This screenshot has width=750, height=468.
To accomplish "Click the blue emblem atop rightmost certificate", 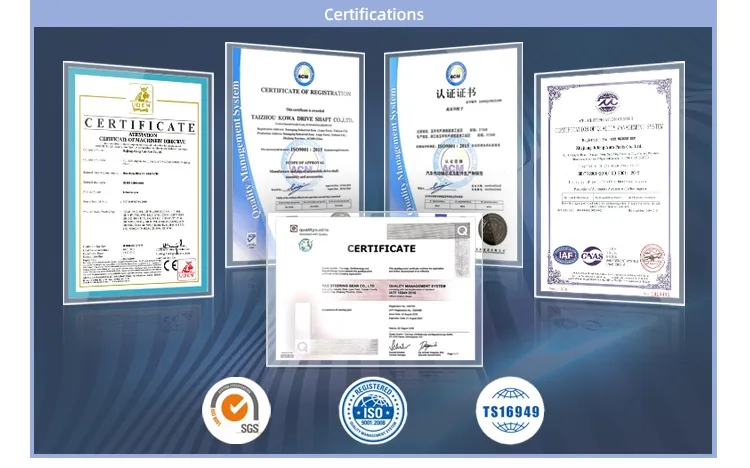I will 609,103.
